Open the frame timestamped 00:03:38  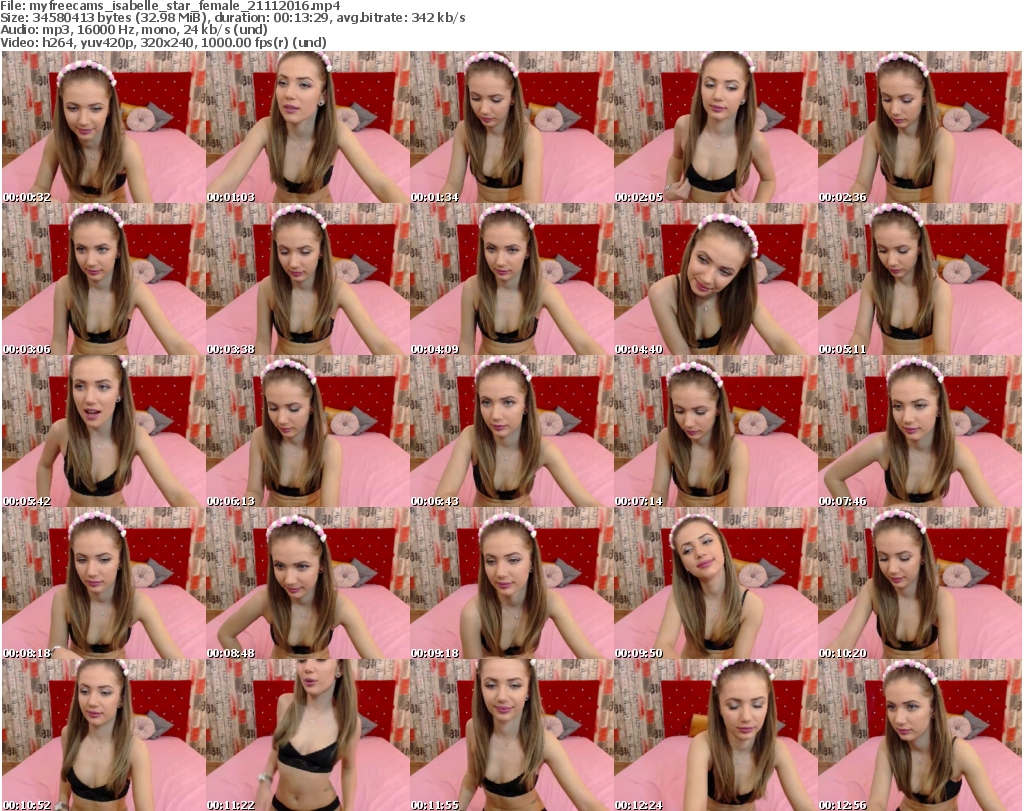[308, 279]
